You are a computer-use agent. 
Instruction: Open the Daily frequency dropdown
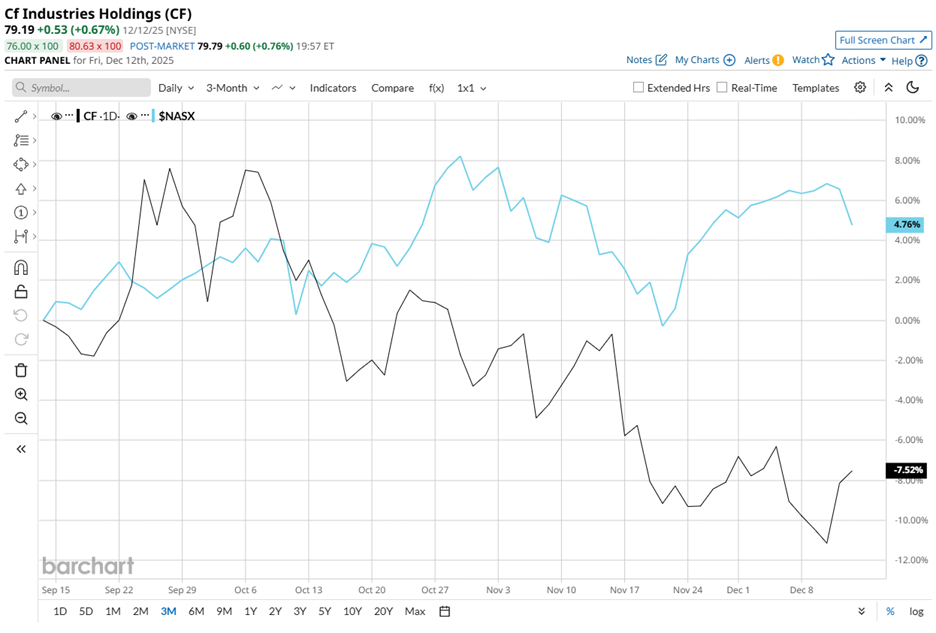[x=176, y=88]
